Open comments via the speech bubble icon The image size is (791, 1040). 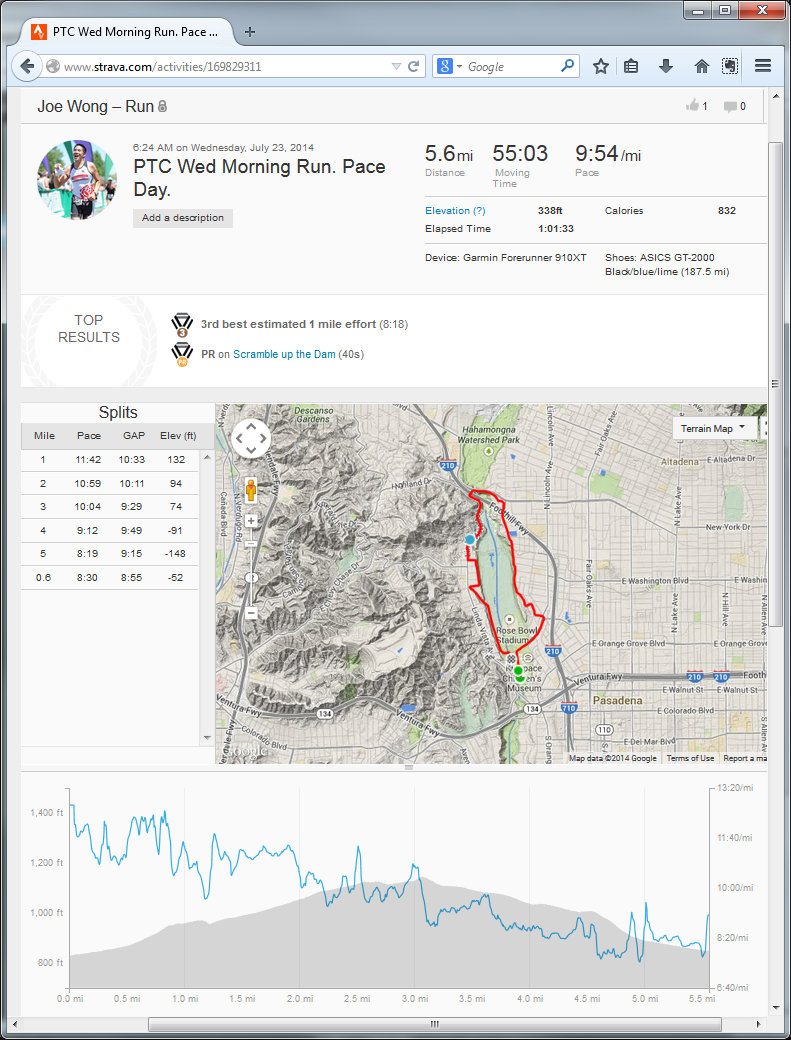[x=730, y=106]
